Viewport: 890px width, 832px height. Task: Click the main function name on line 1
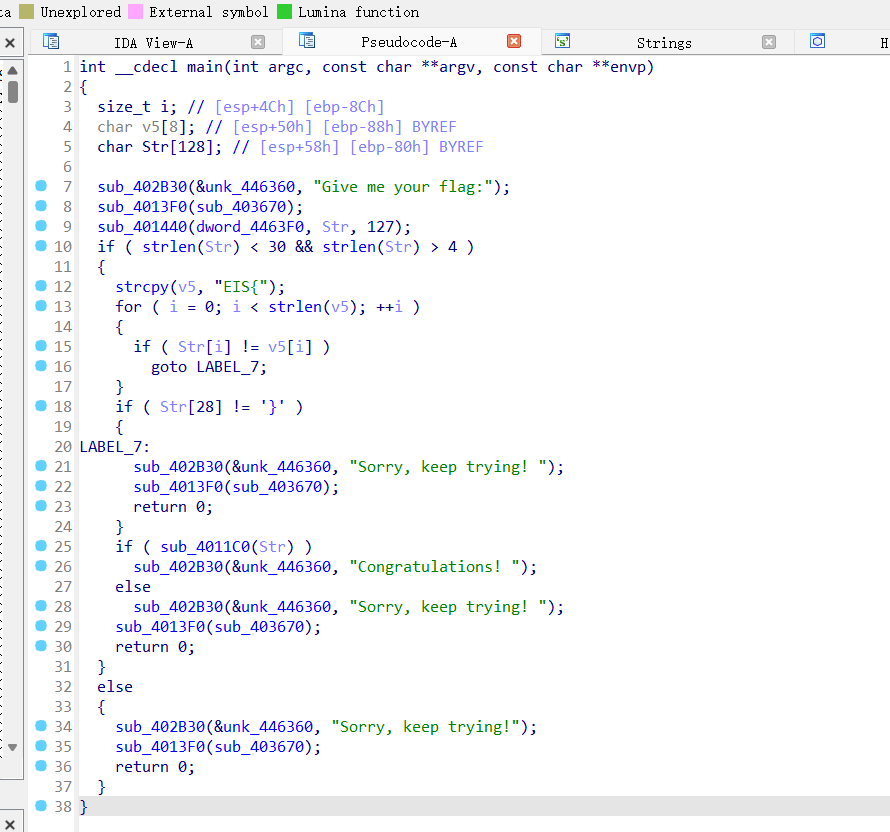click(205, 67)
